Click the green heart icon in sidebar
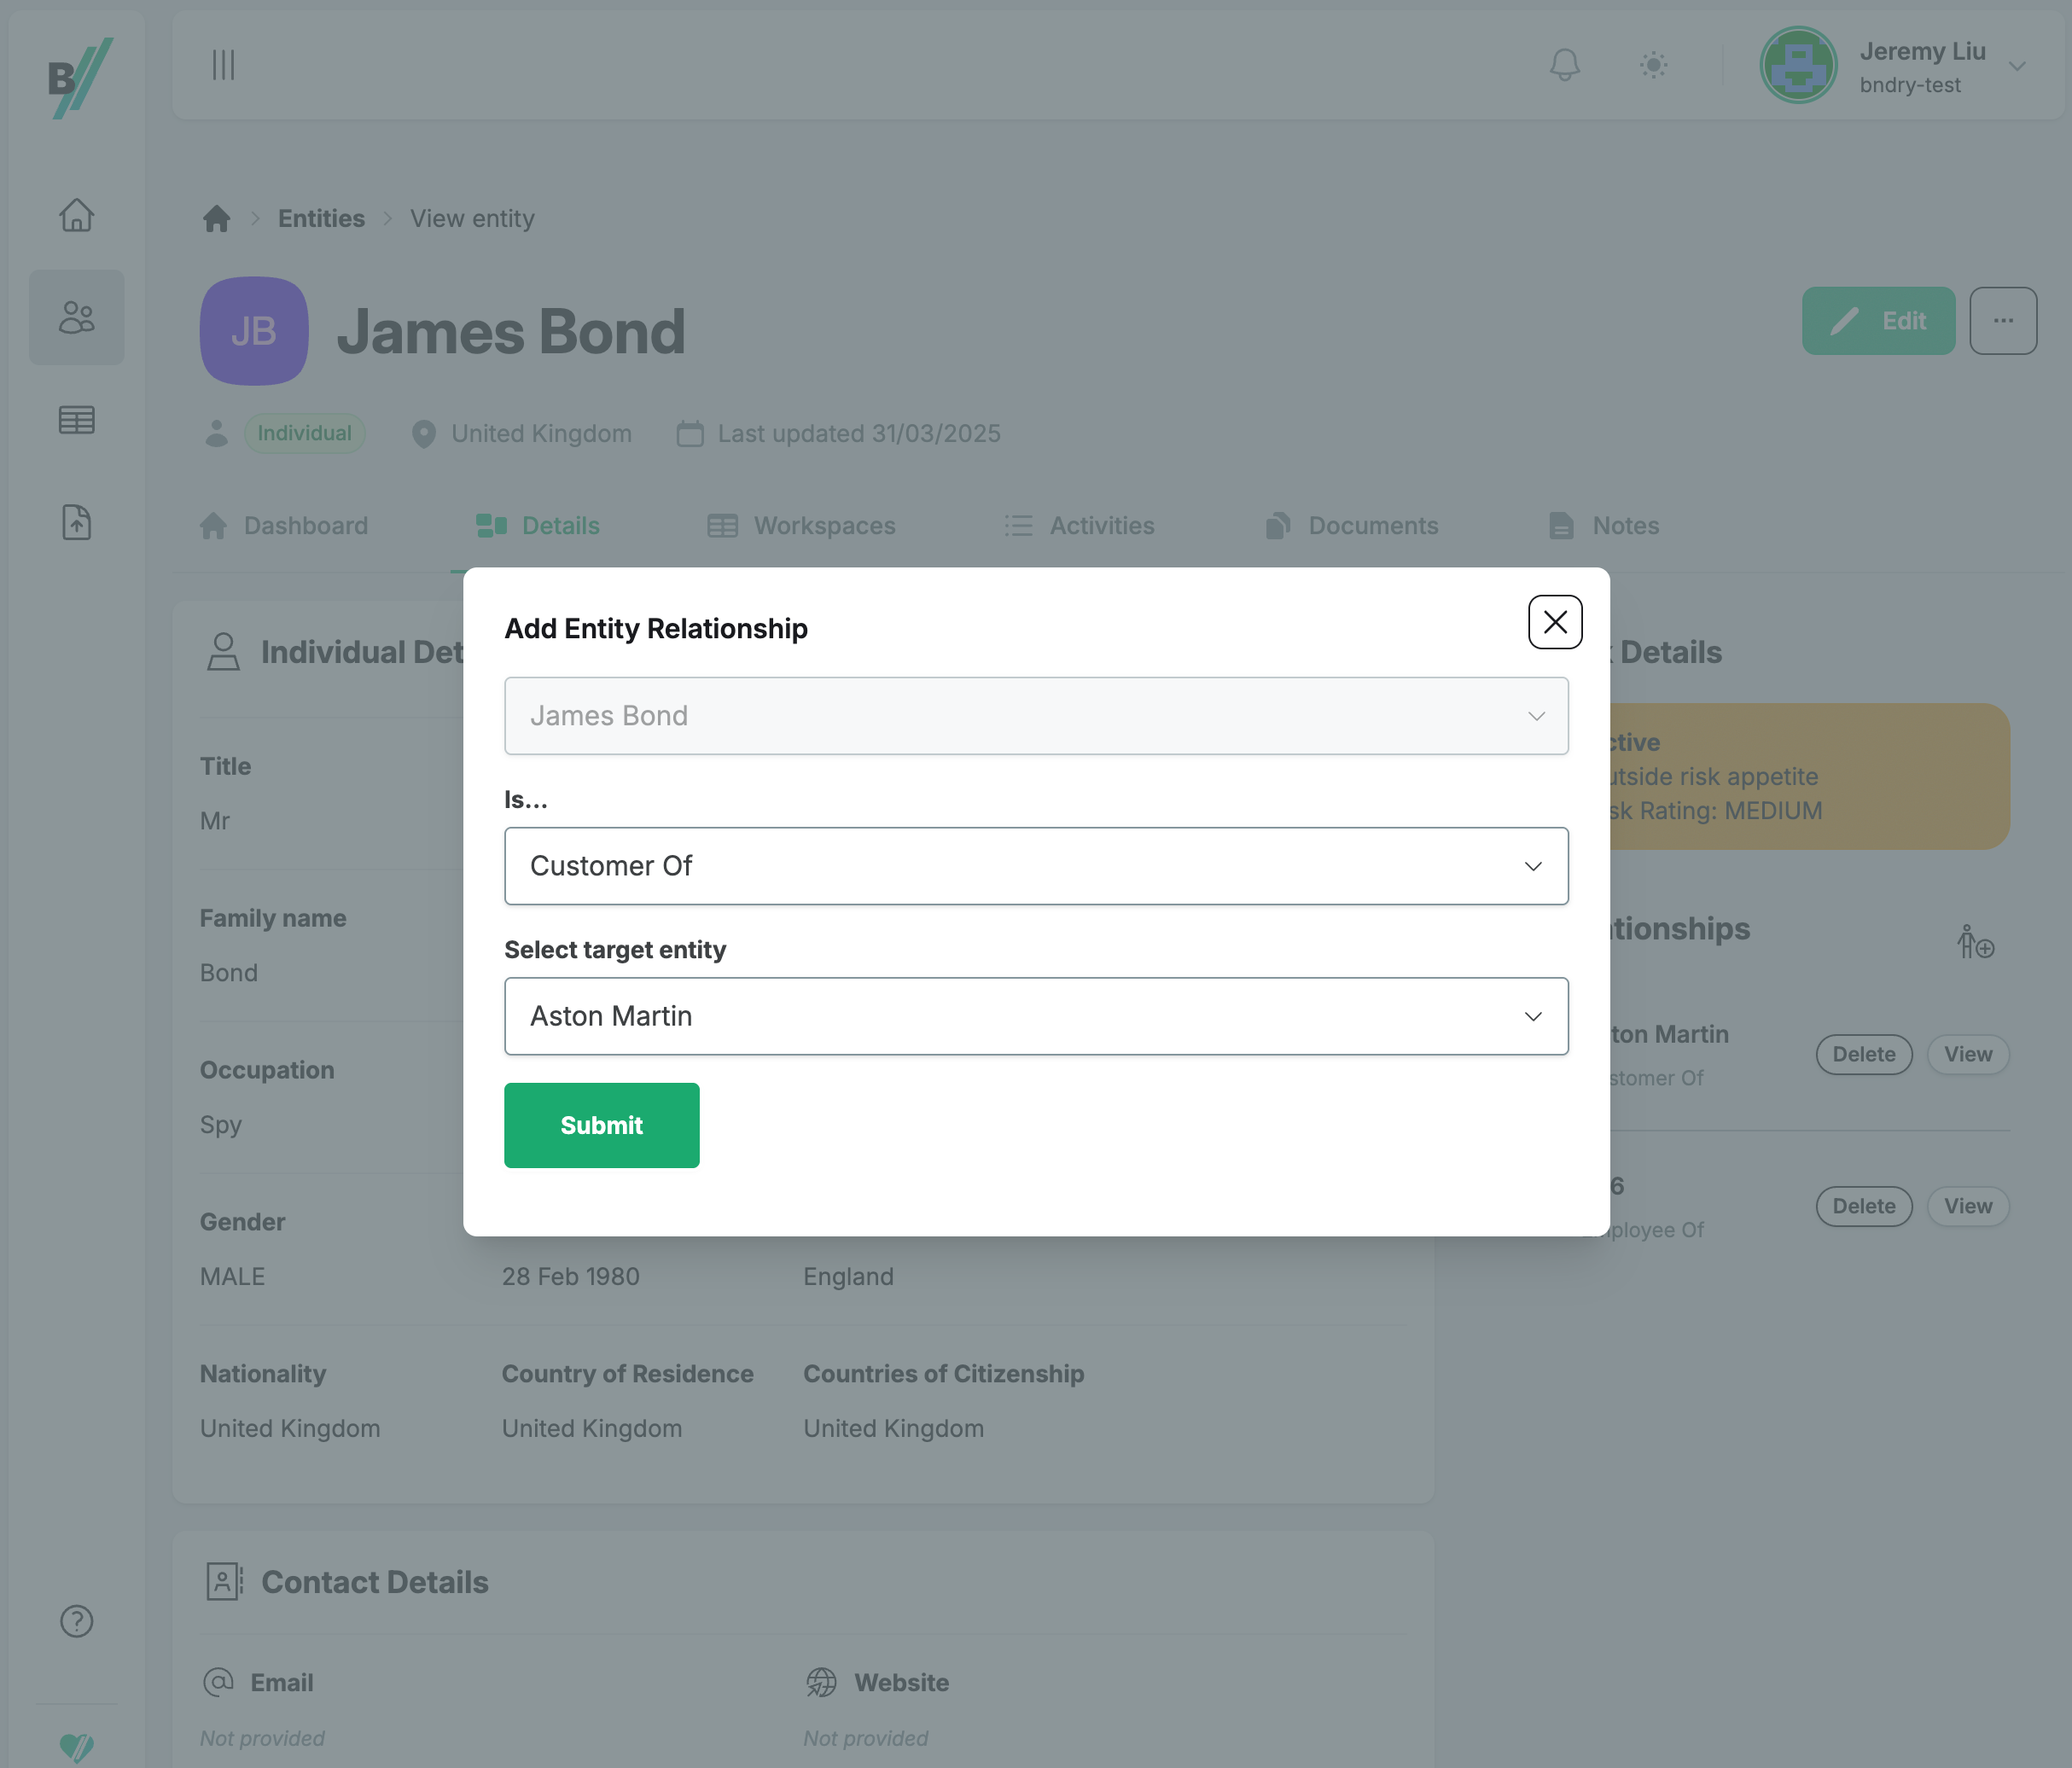The image size is (2072, 1768). point(77,1747)
